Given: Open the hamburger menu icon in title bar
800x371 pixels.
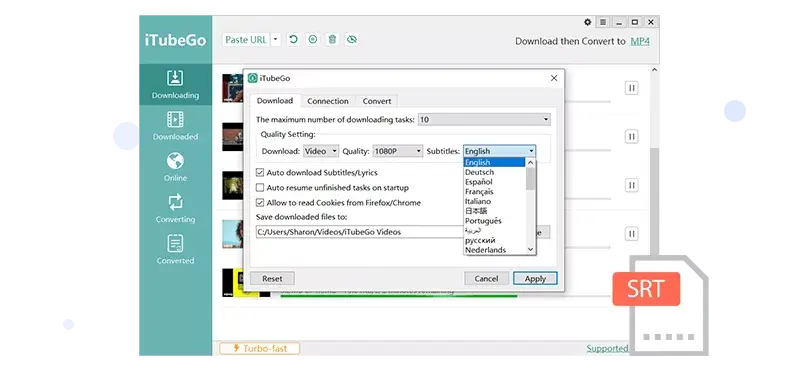Looking at the screenshot, I should pyautogui.click(x=603, y=22).
